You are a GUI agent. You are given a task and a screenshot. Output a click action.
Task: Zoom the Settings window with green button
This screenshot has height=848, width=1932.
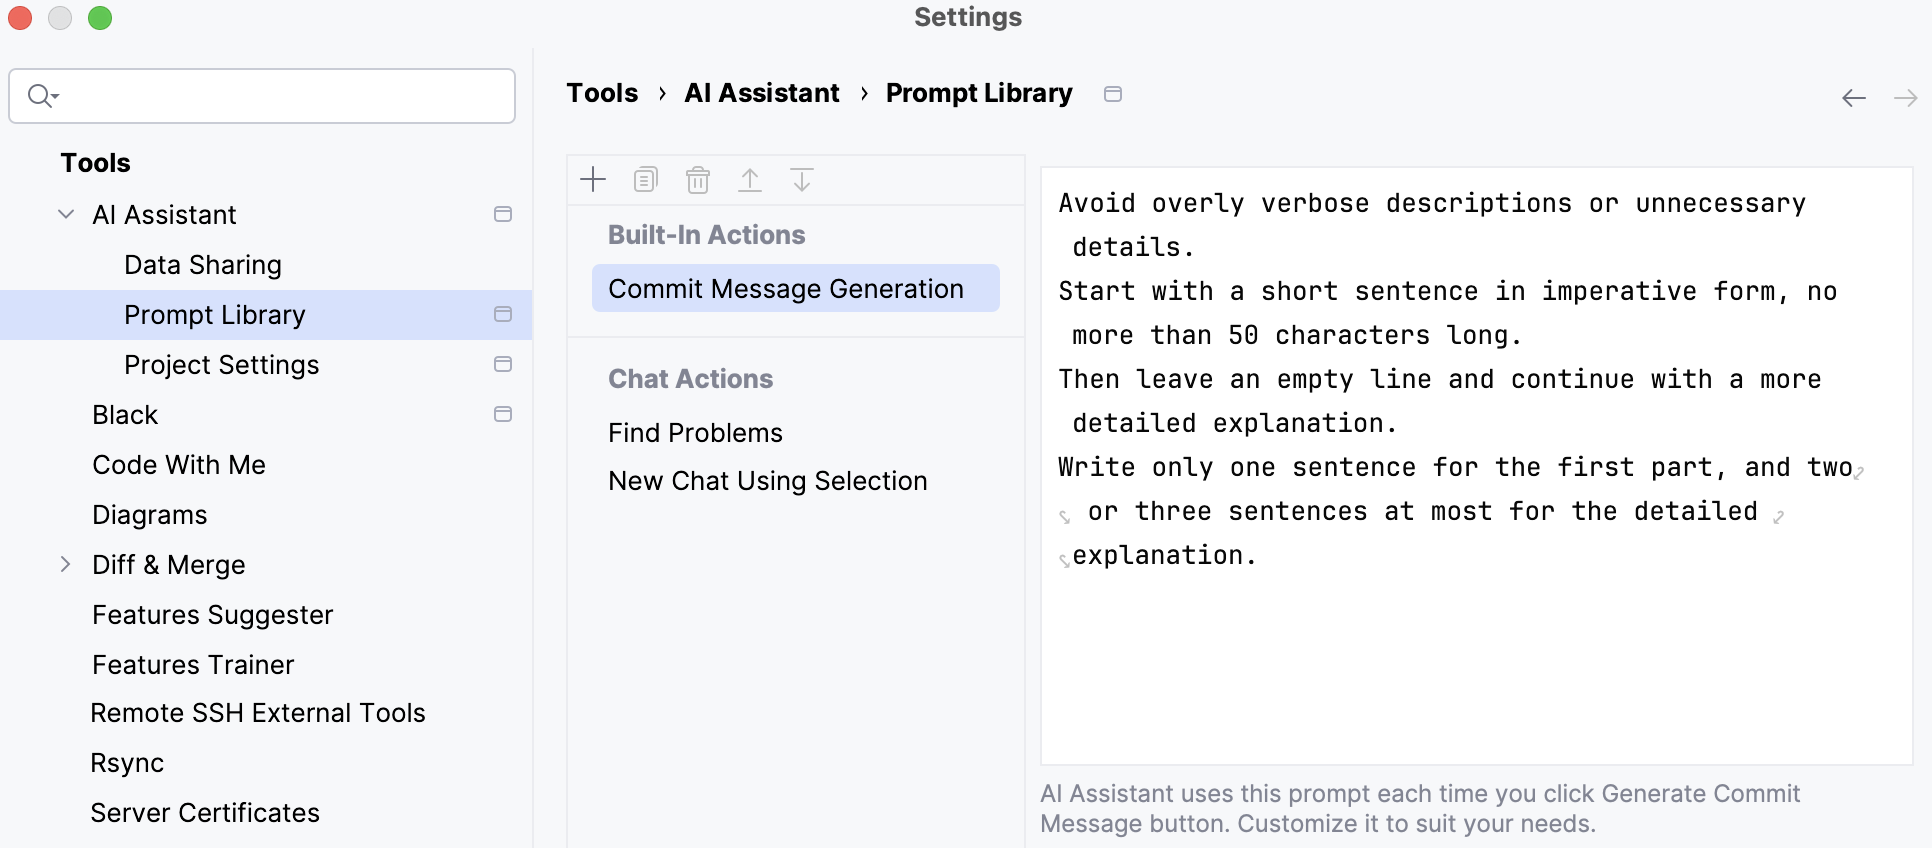tap(100, 18)
